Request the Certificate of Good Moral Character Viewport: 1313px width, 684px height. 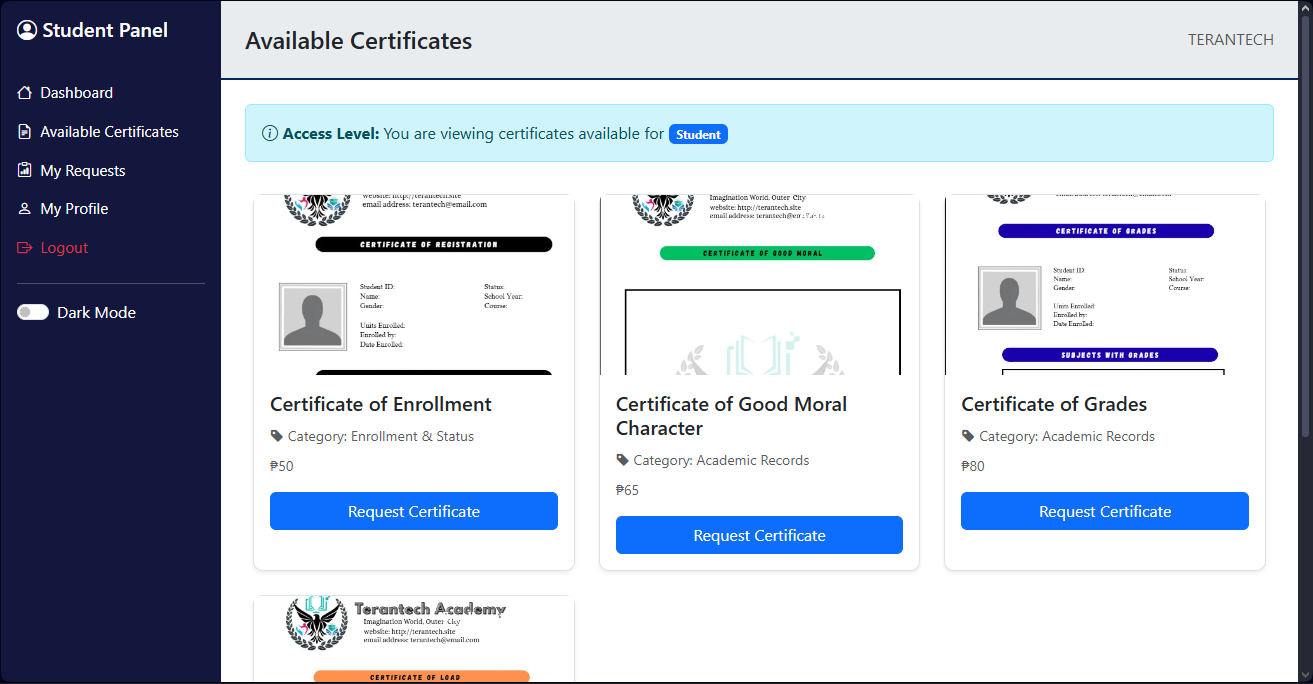pos(759,535)
